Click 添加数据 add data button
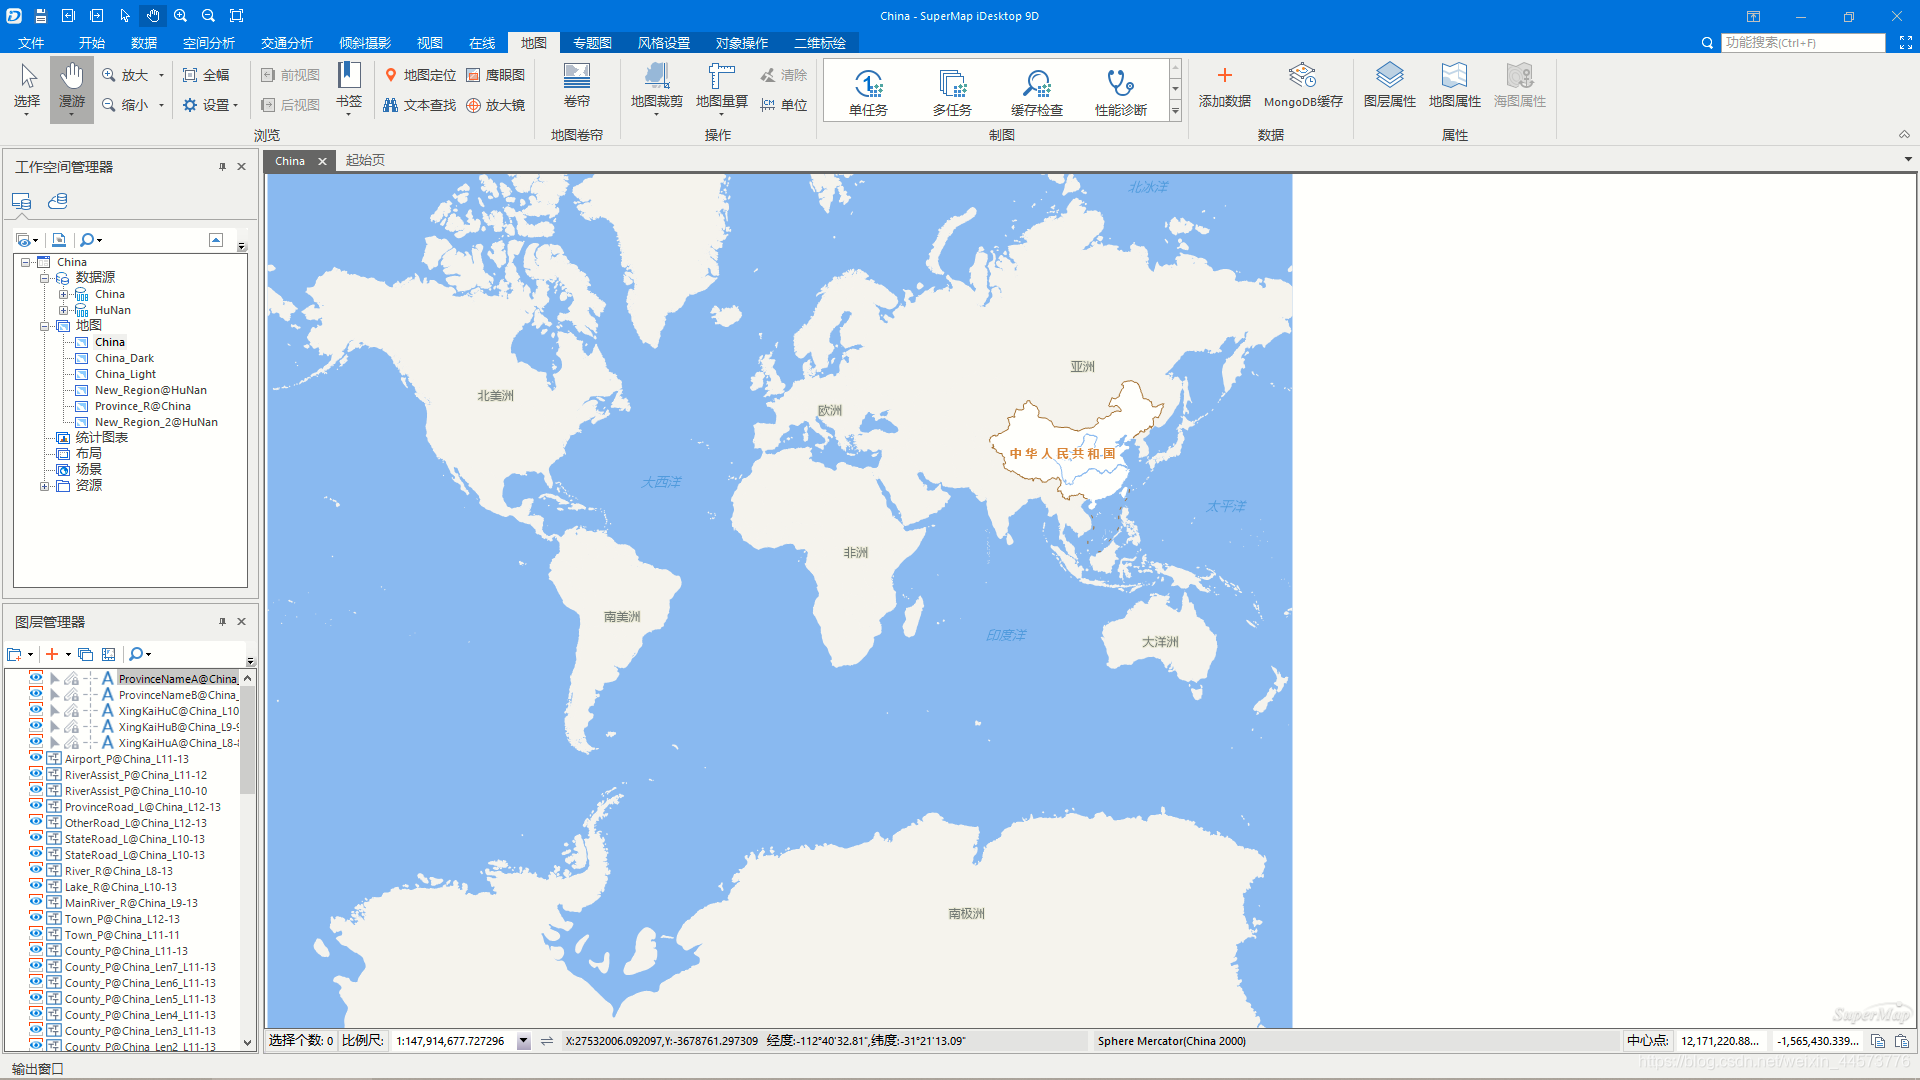1920x1080 pixels. pos(1225,86)
